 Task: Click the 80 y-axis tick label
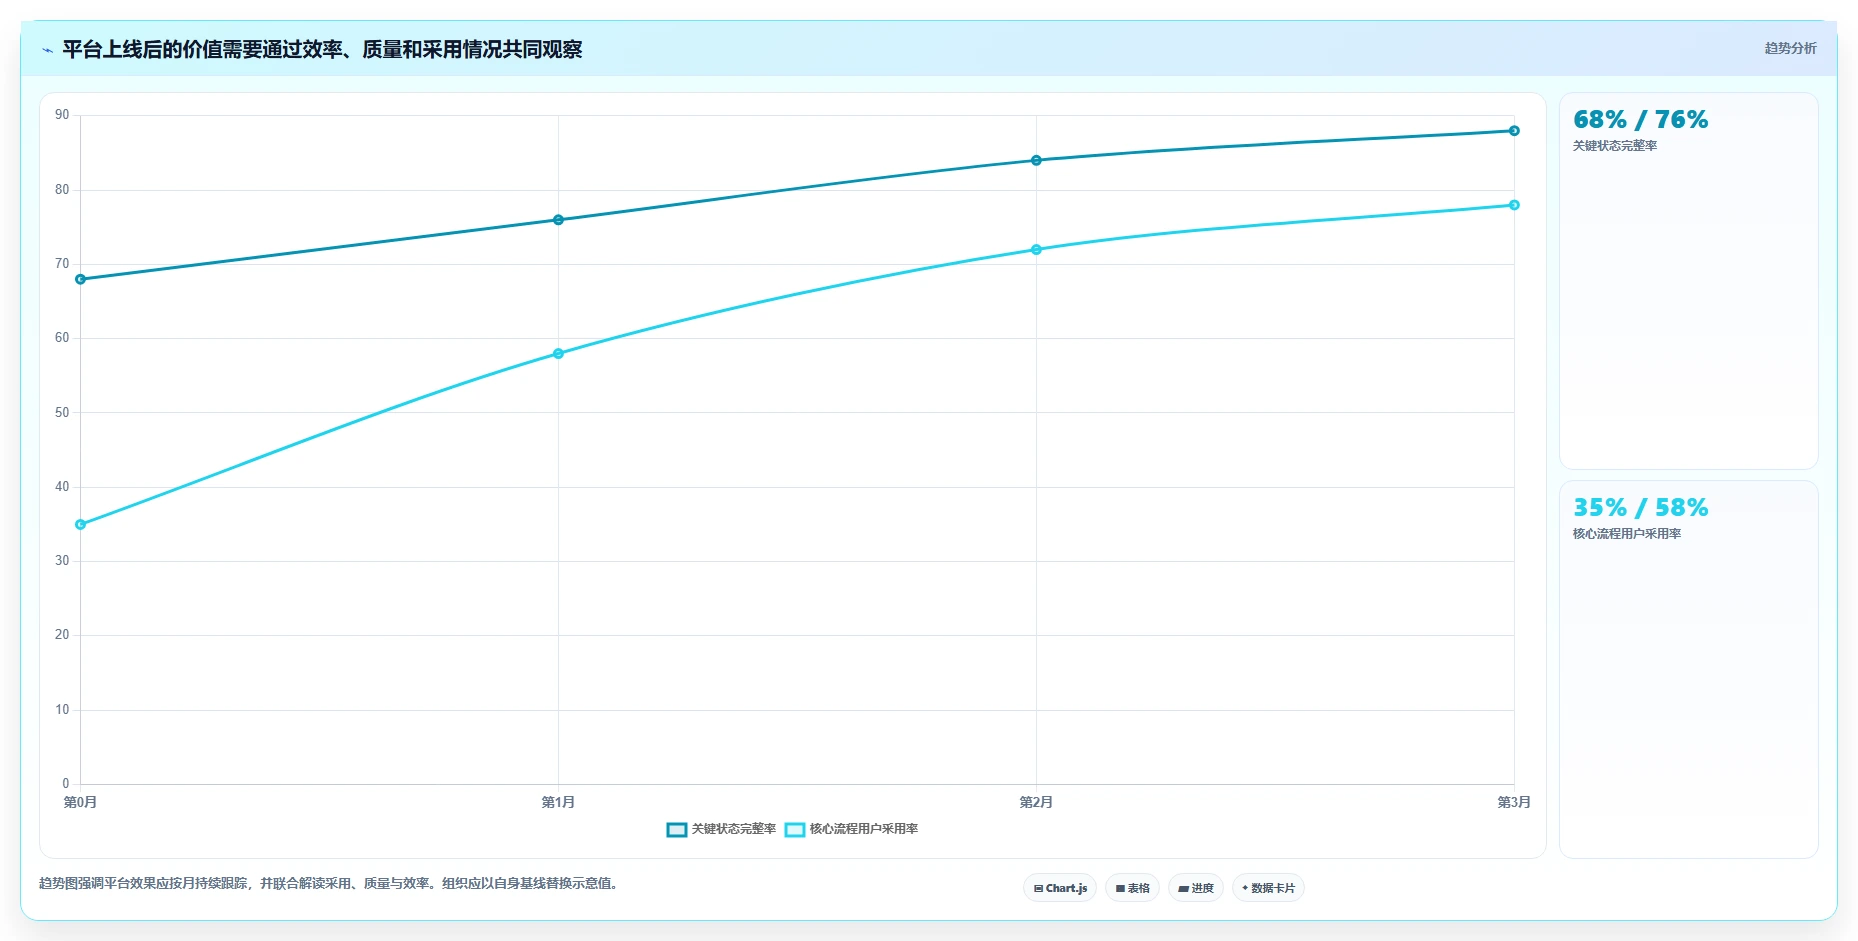(62, 190)
